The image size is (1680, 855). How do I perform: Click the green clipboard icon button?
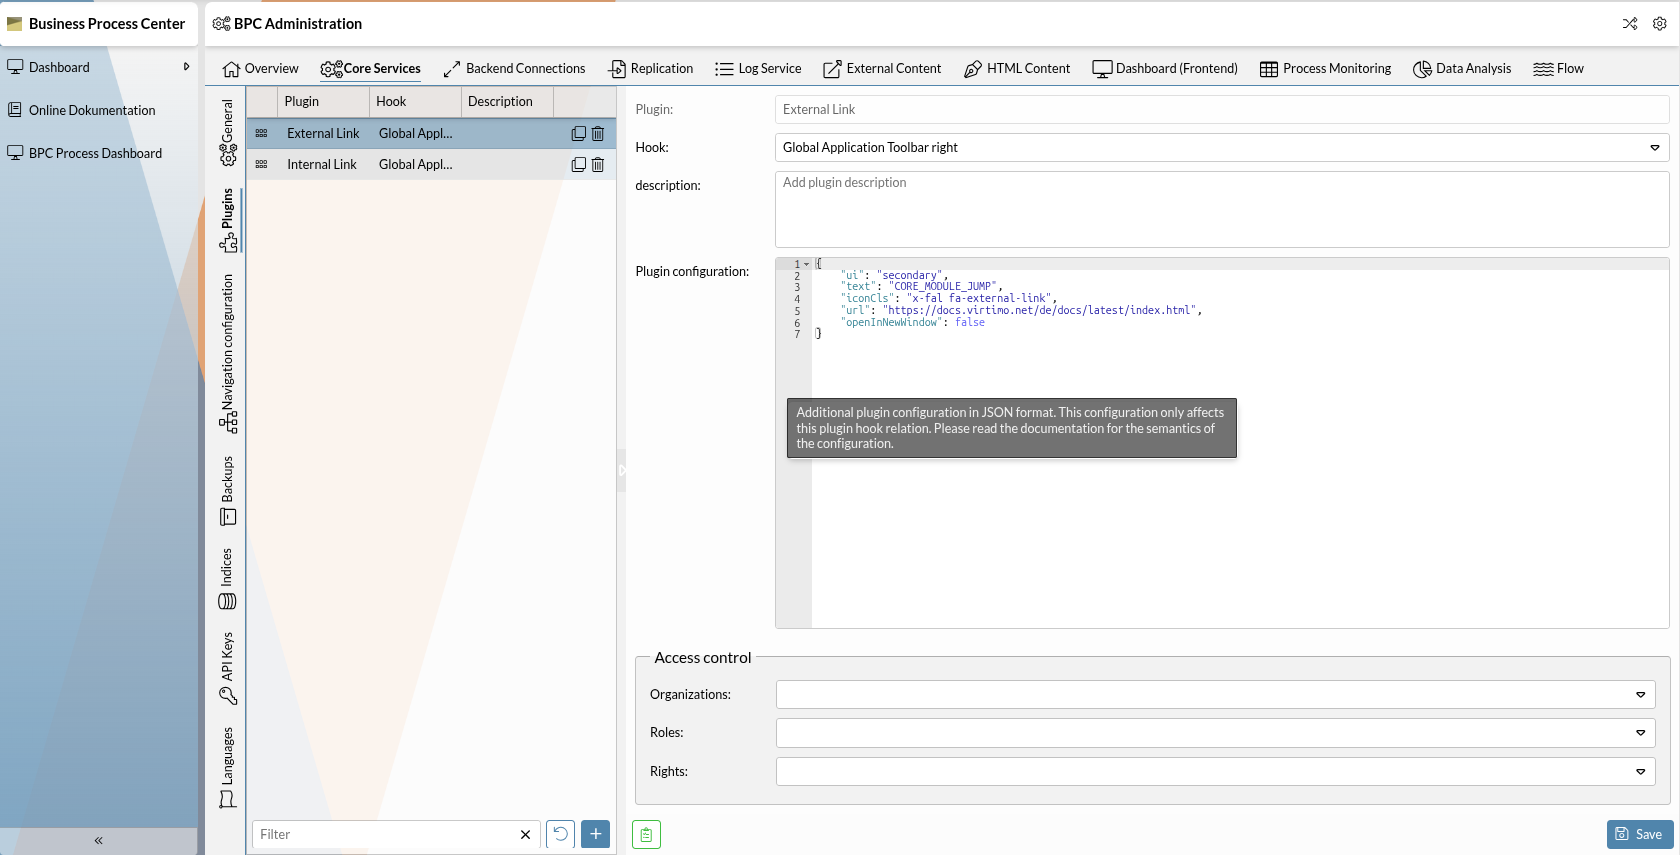pyautogui.click(x=647, y=834)
